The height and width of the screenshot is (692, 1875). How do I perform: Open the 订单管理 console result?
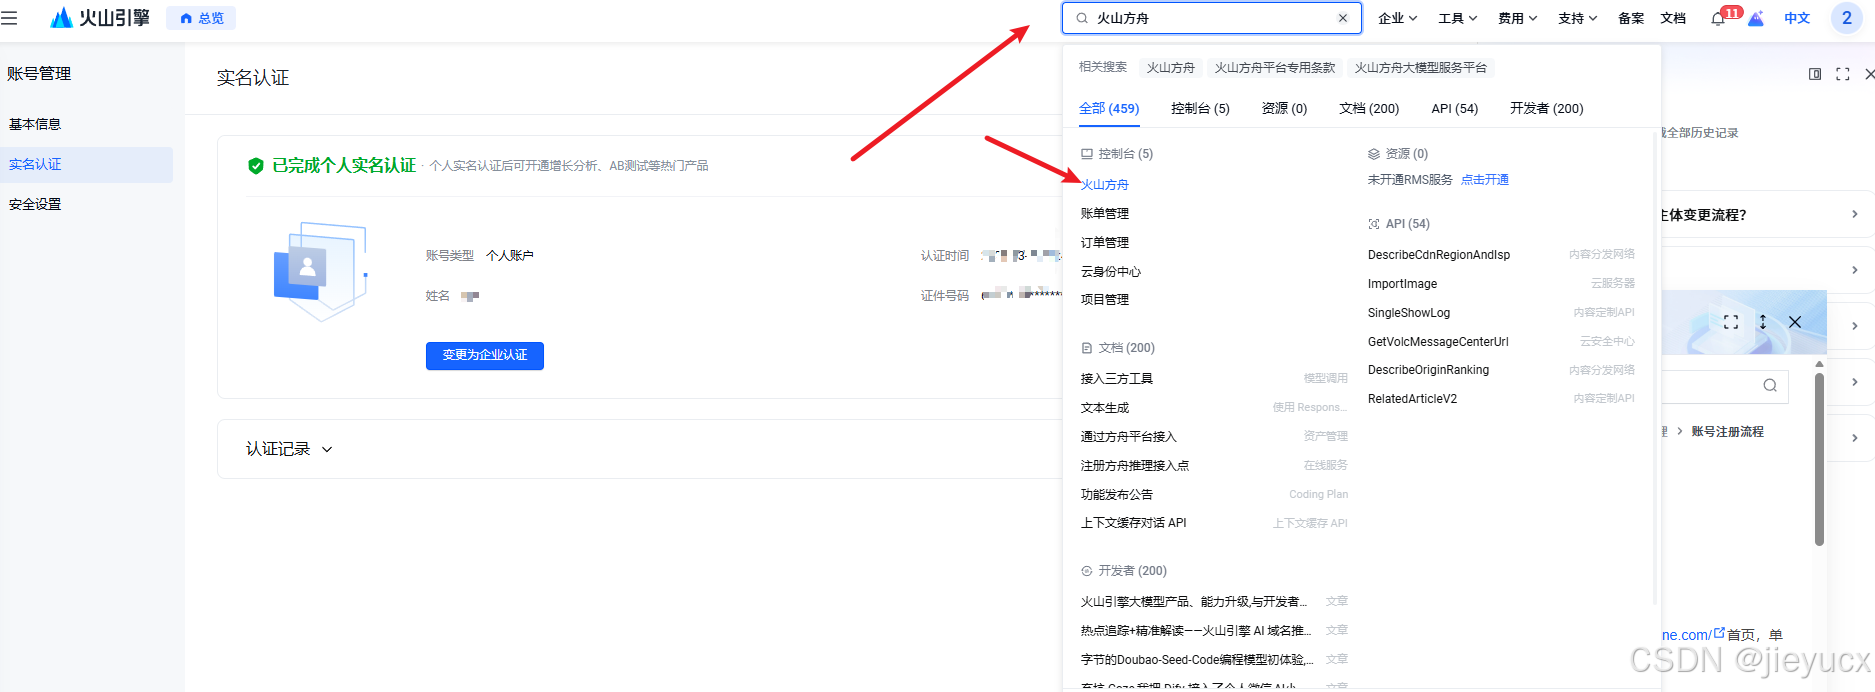click(x=1105, y=243)
